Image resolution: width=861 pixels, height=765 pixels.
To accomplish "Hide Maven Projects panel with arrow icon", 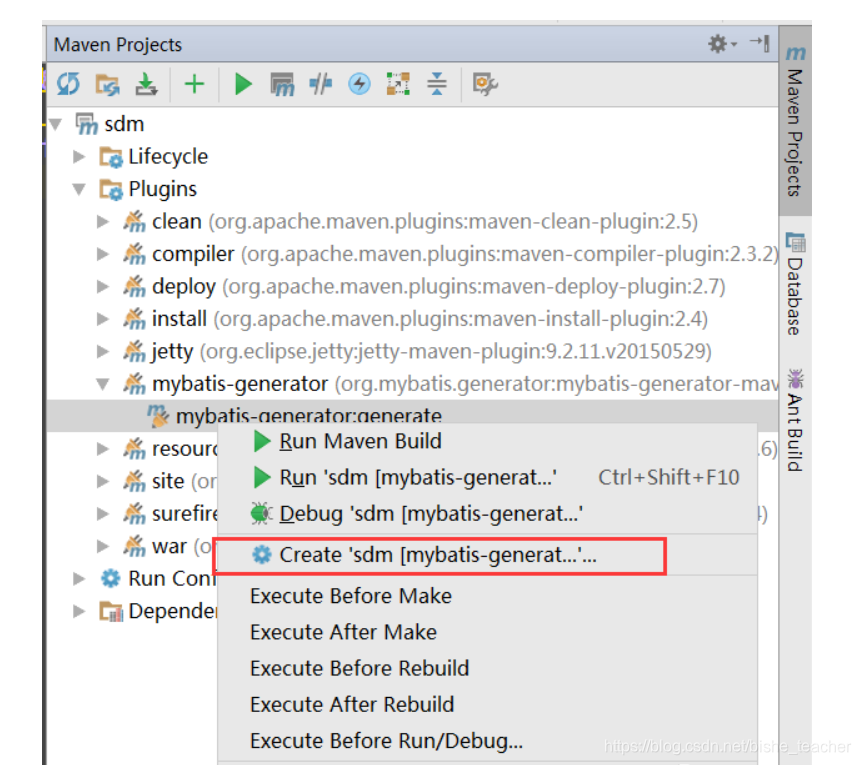I will [761, 43].
